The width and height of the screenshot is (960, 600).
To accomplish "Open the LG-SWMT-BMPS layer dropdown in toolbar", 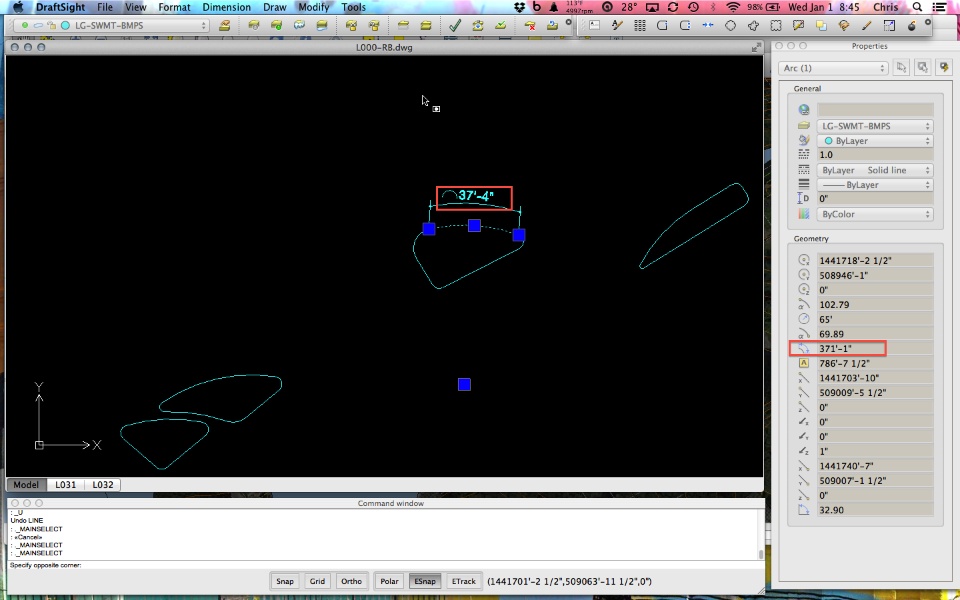I will pyautogui.click(x=112, y=26).
